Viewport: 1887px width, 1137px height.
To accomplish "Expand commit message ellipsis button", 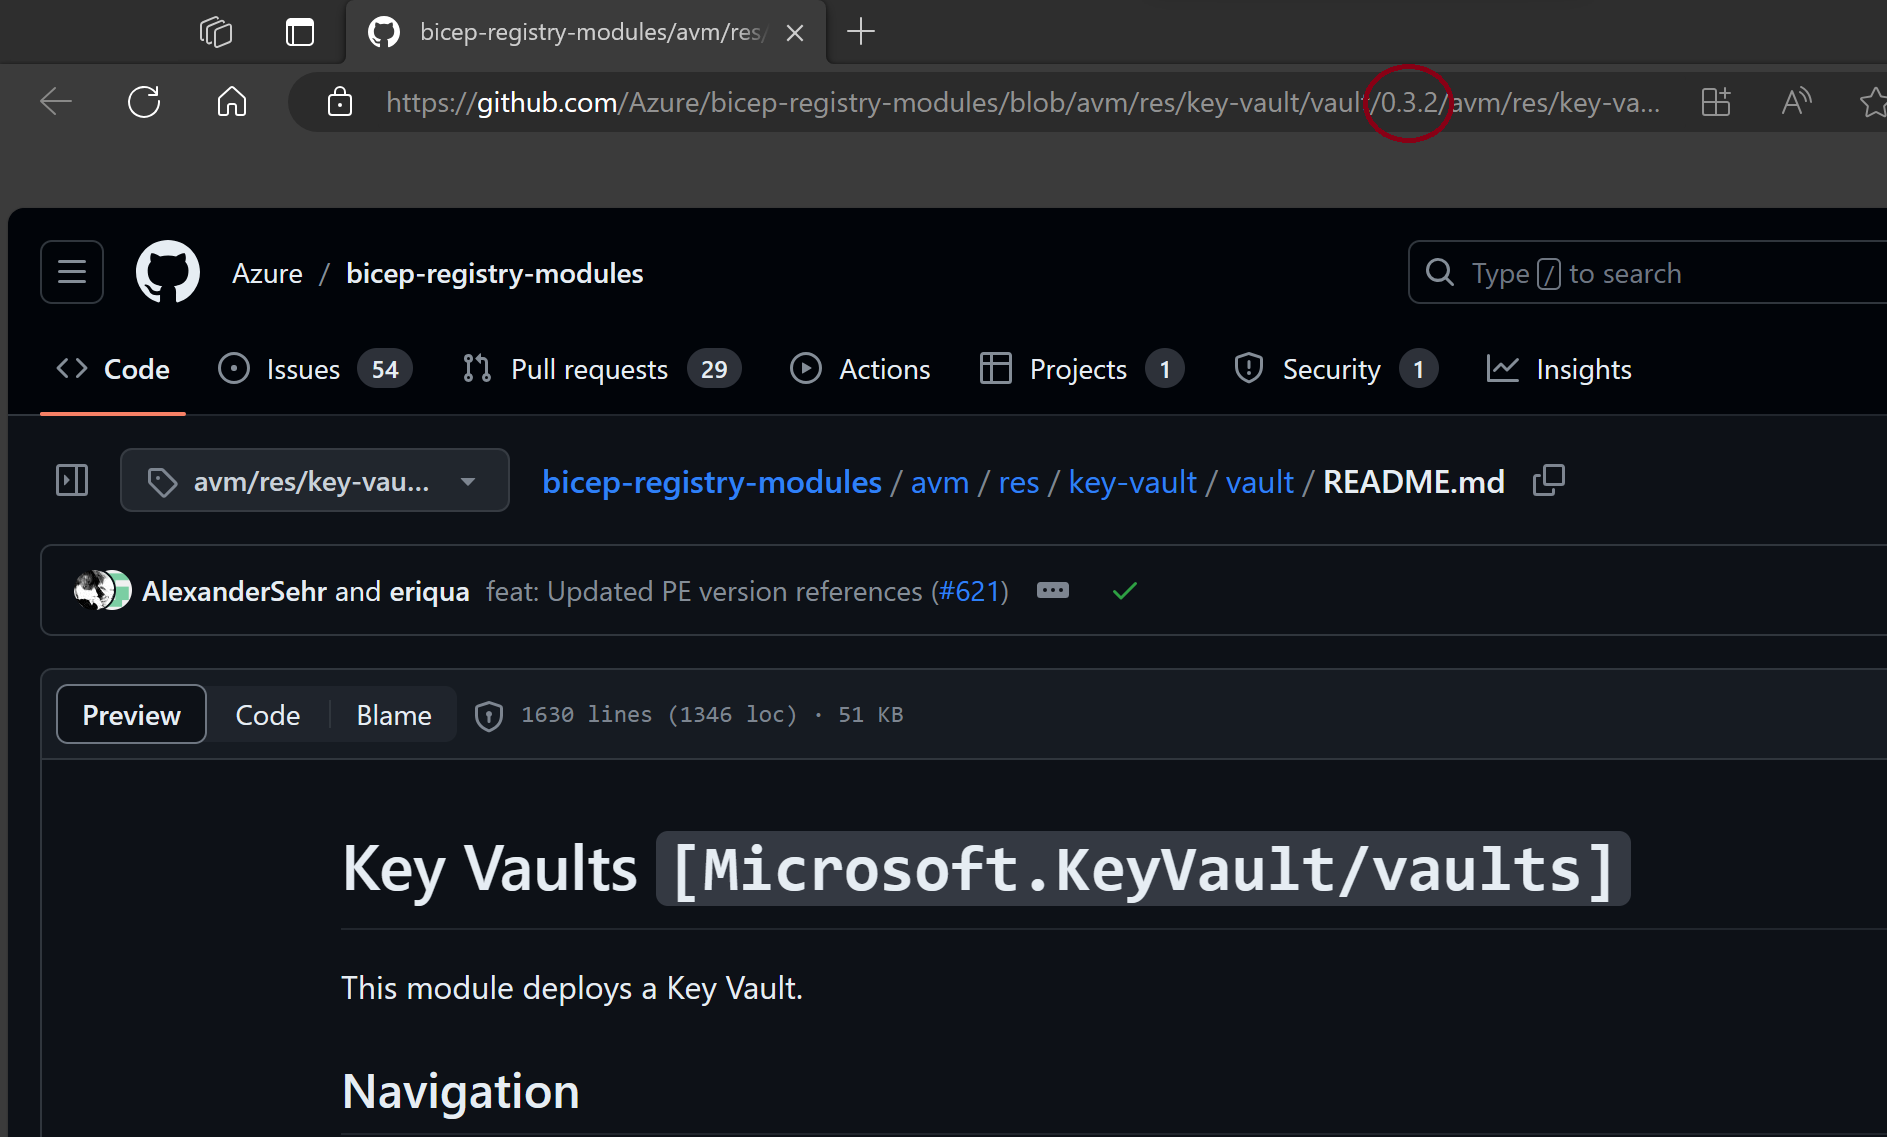I will click(1052, 590).
